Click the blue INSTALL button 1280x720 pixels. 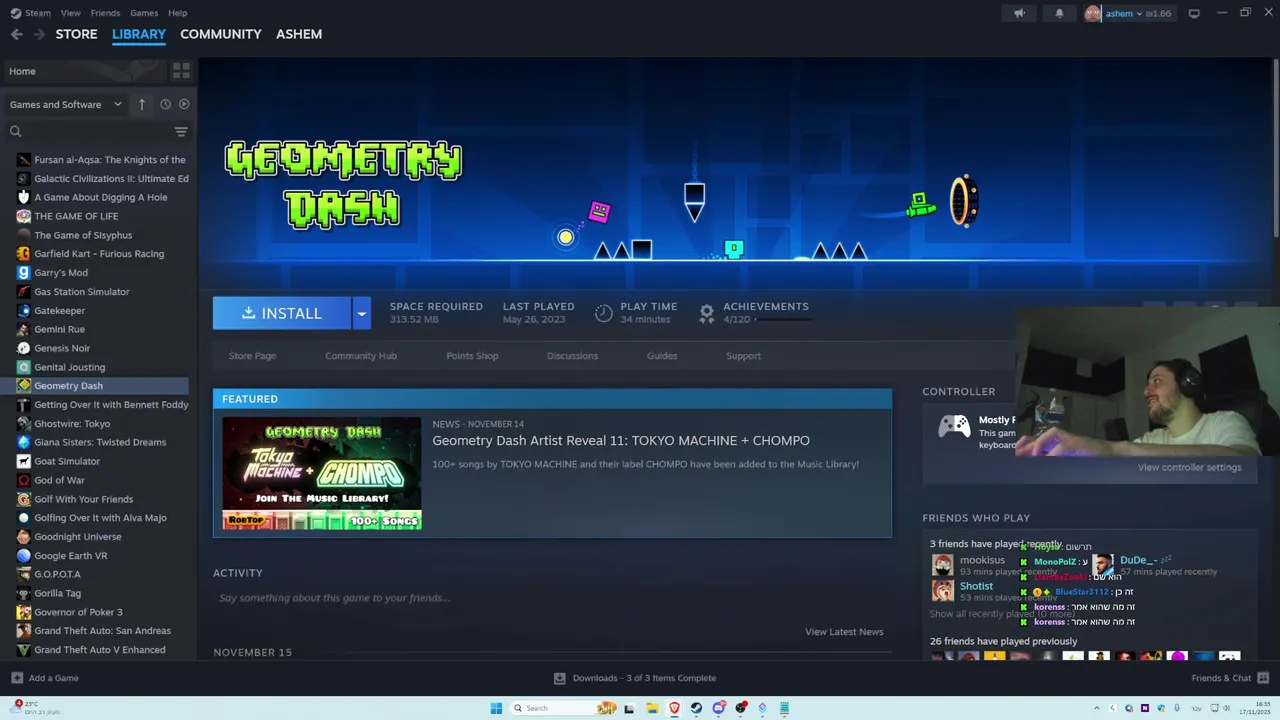(x=282, y=313)
